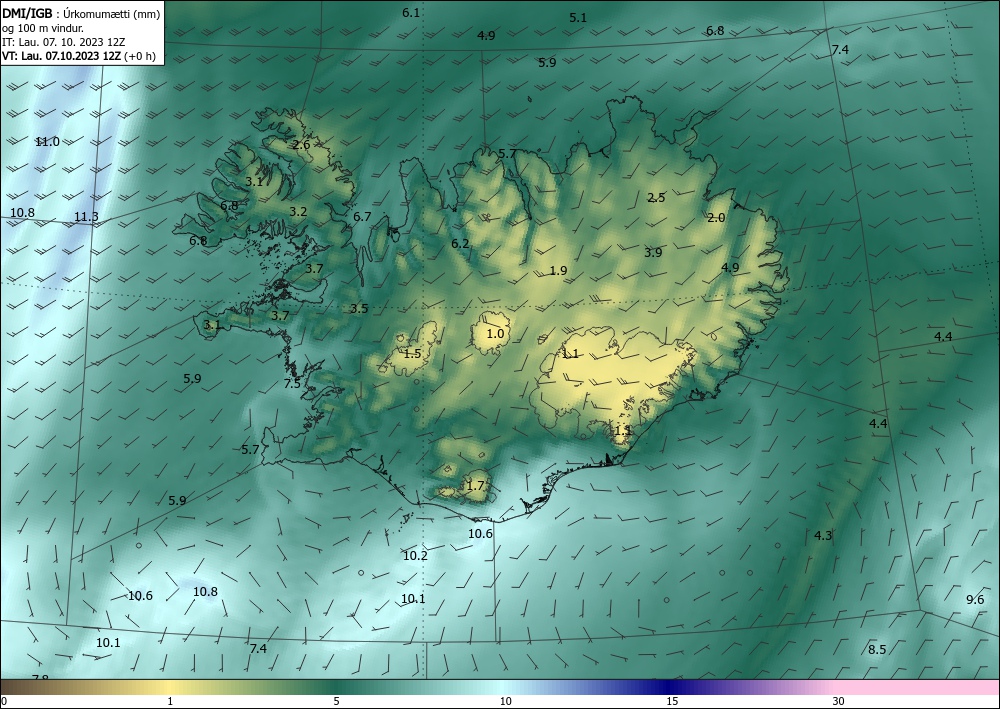The width and height of the screenshot is (1000, 709).
Task: Select the 6.2 value label
Action: click(x=460, y=244)
